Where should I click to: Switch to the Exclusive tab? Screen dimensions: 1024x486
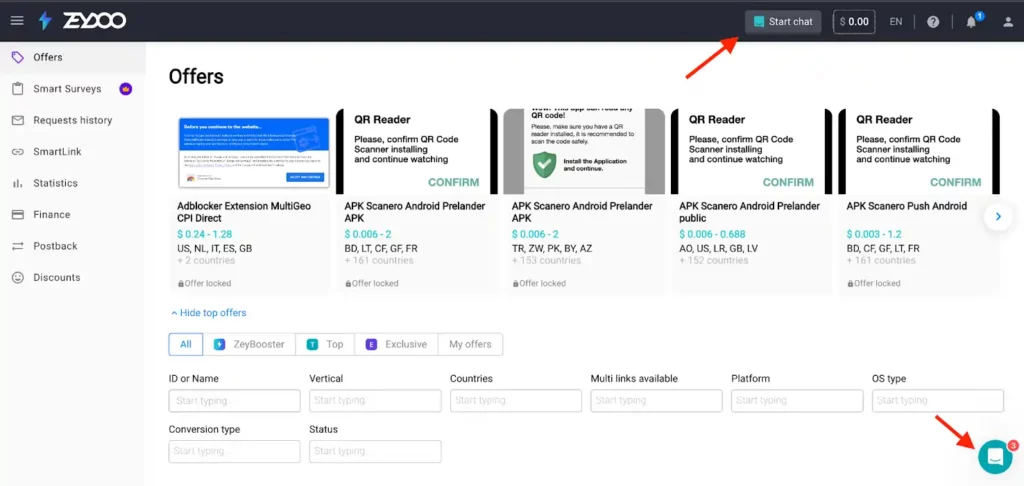pyautogui.click(x=397, y=344)
